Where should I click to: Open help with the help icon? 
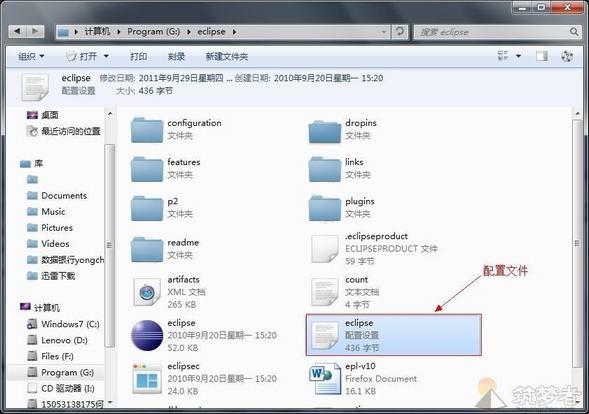tap(566, 56)
